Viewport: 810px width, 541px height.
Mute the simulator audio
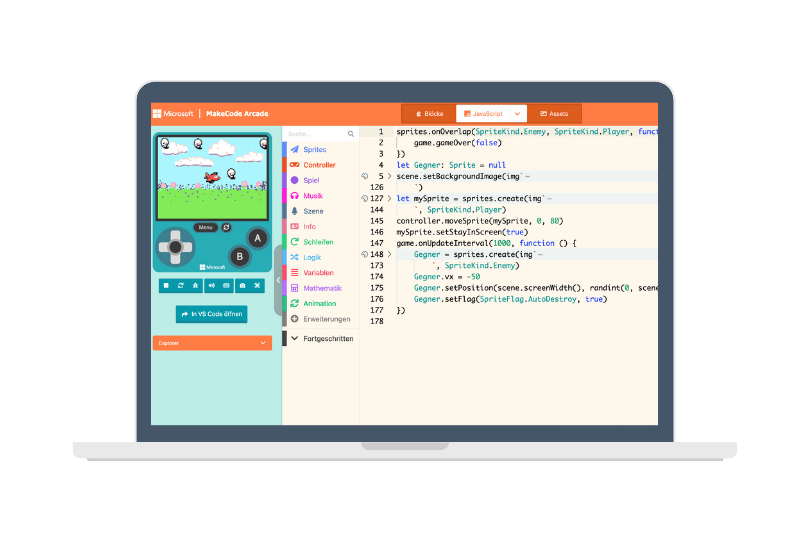(212, 285)
